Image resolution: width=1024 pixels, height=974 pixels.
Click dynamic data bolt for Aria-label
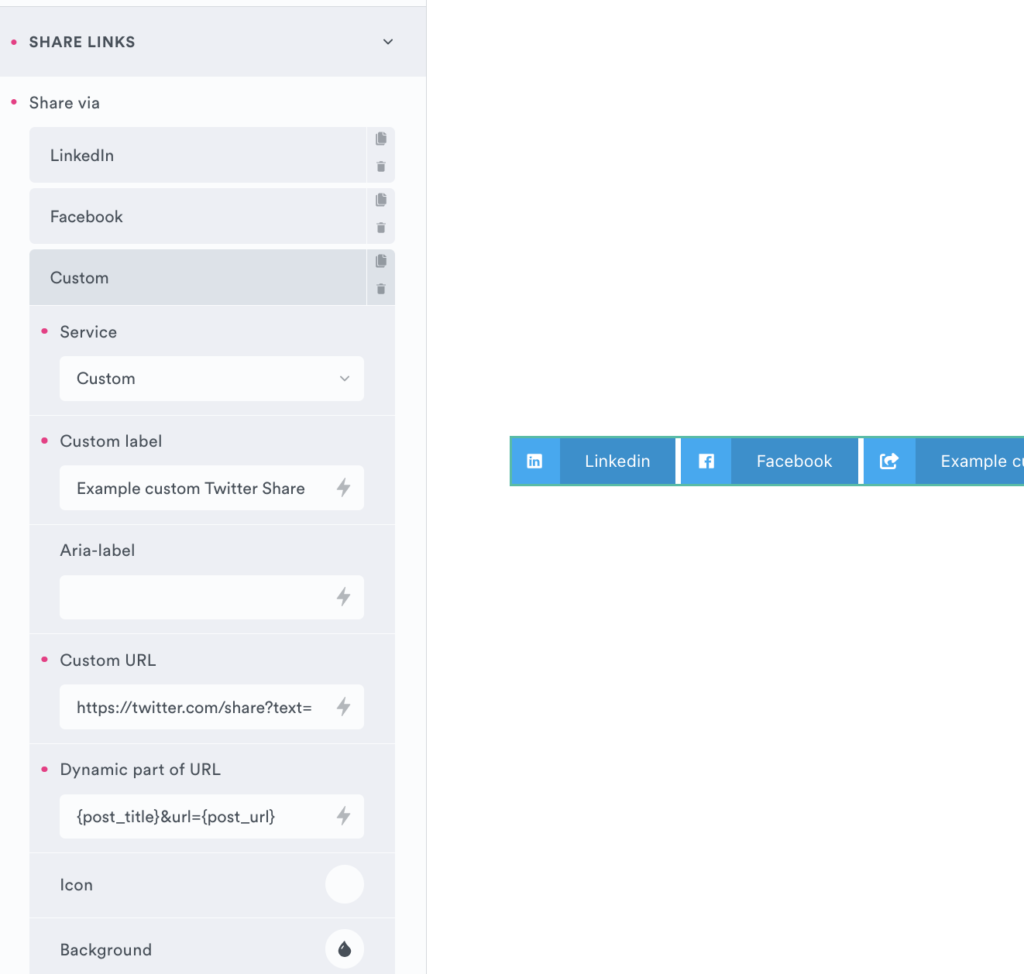(343, 597)
